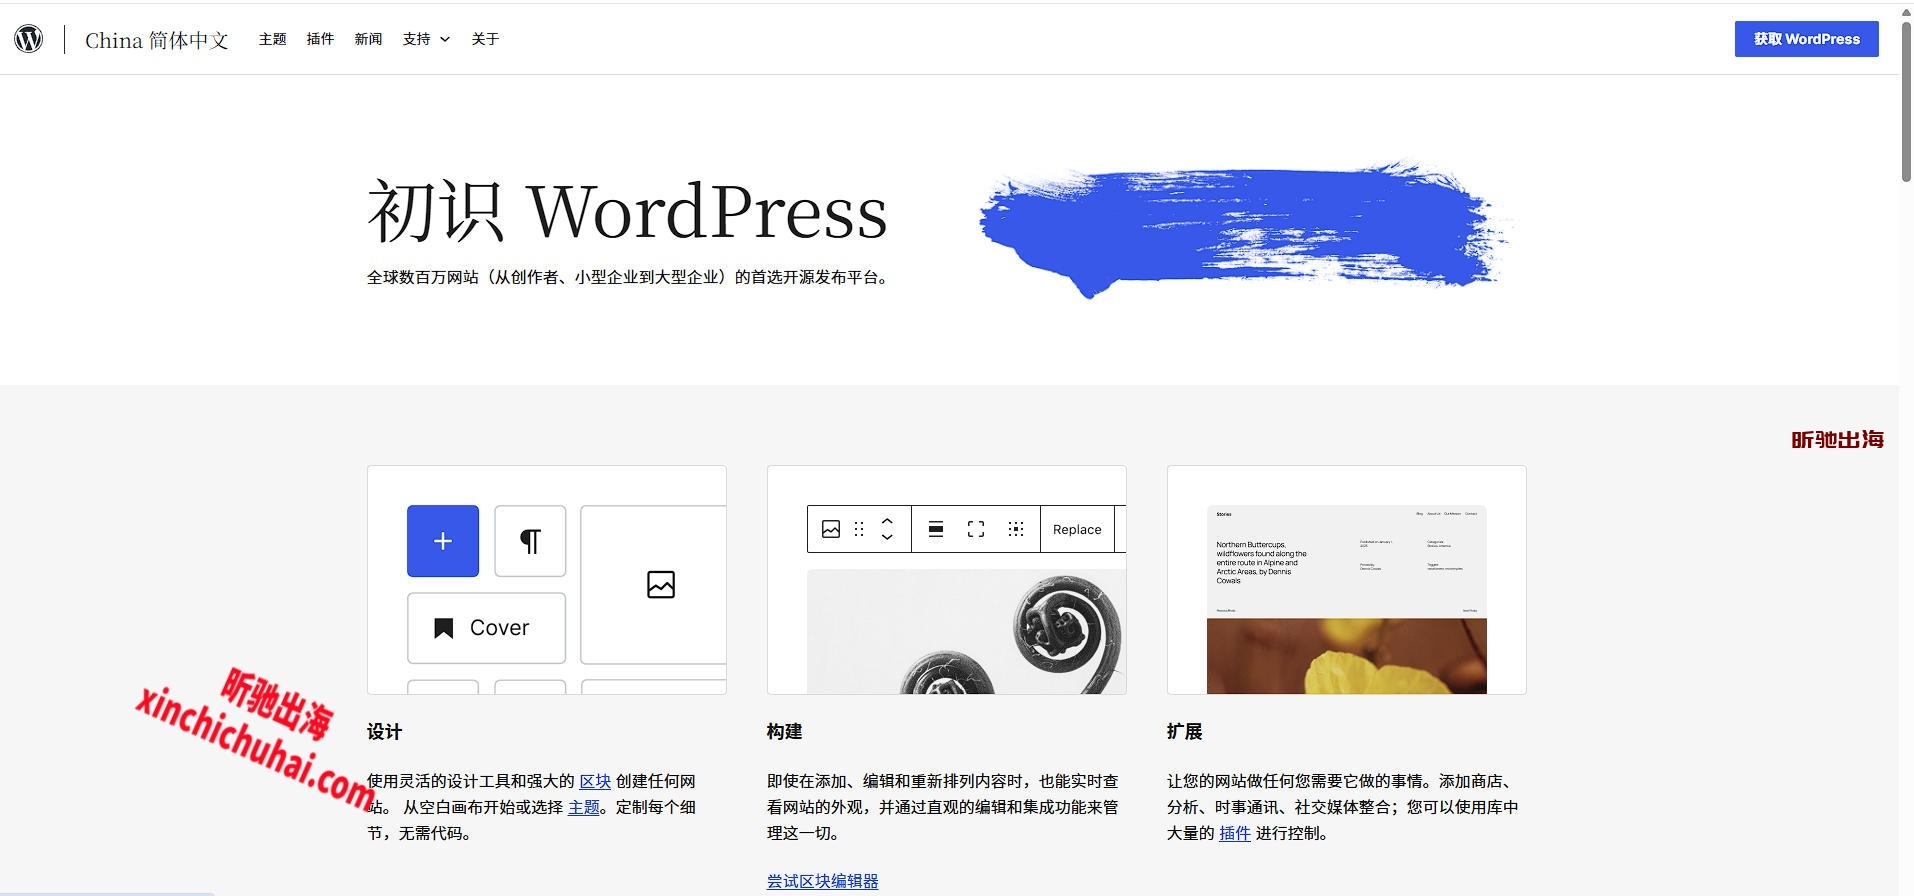Click the move down chevron in block toolbar
Viewport: 1914px width, 896px height.
tap(887, 537)
